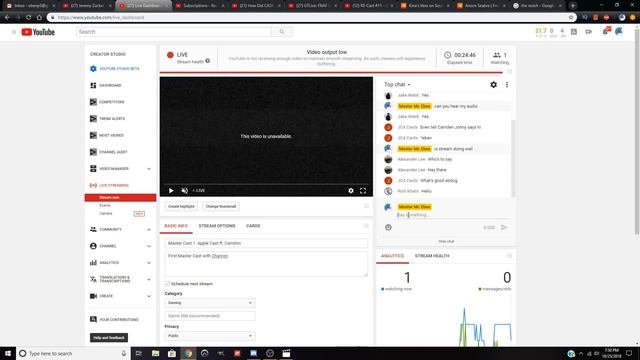This screenshot has height=360, width=640.
Task: Click the send message arrow
Action: point(504,227)
